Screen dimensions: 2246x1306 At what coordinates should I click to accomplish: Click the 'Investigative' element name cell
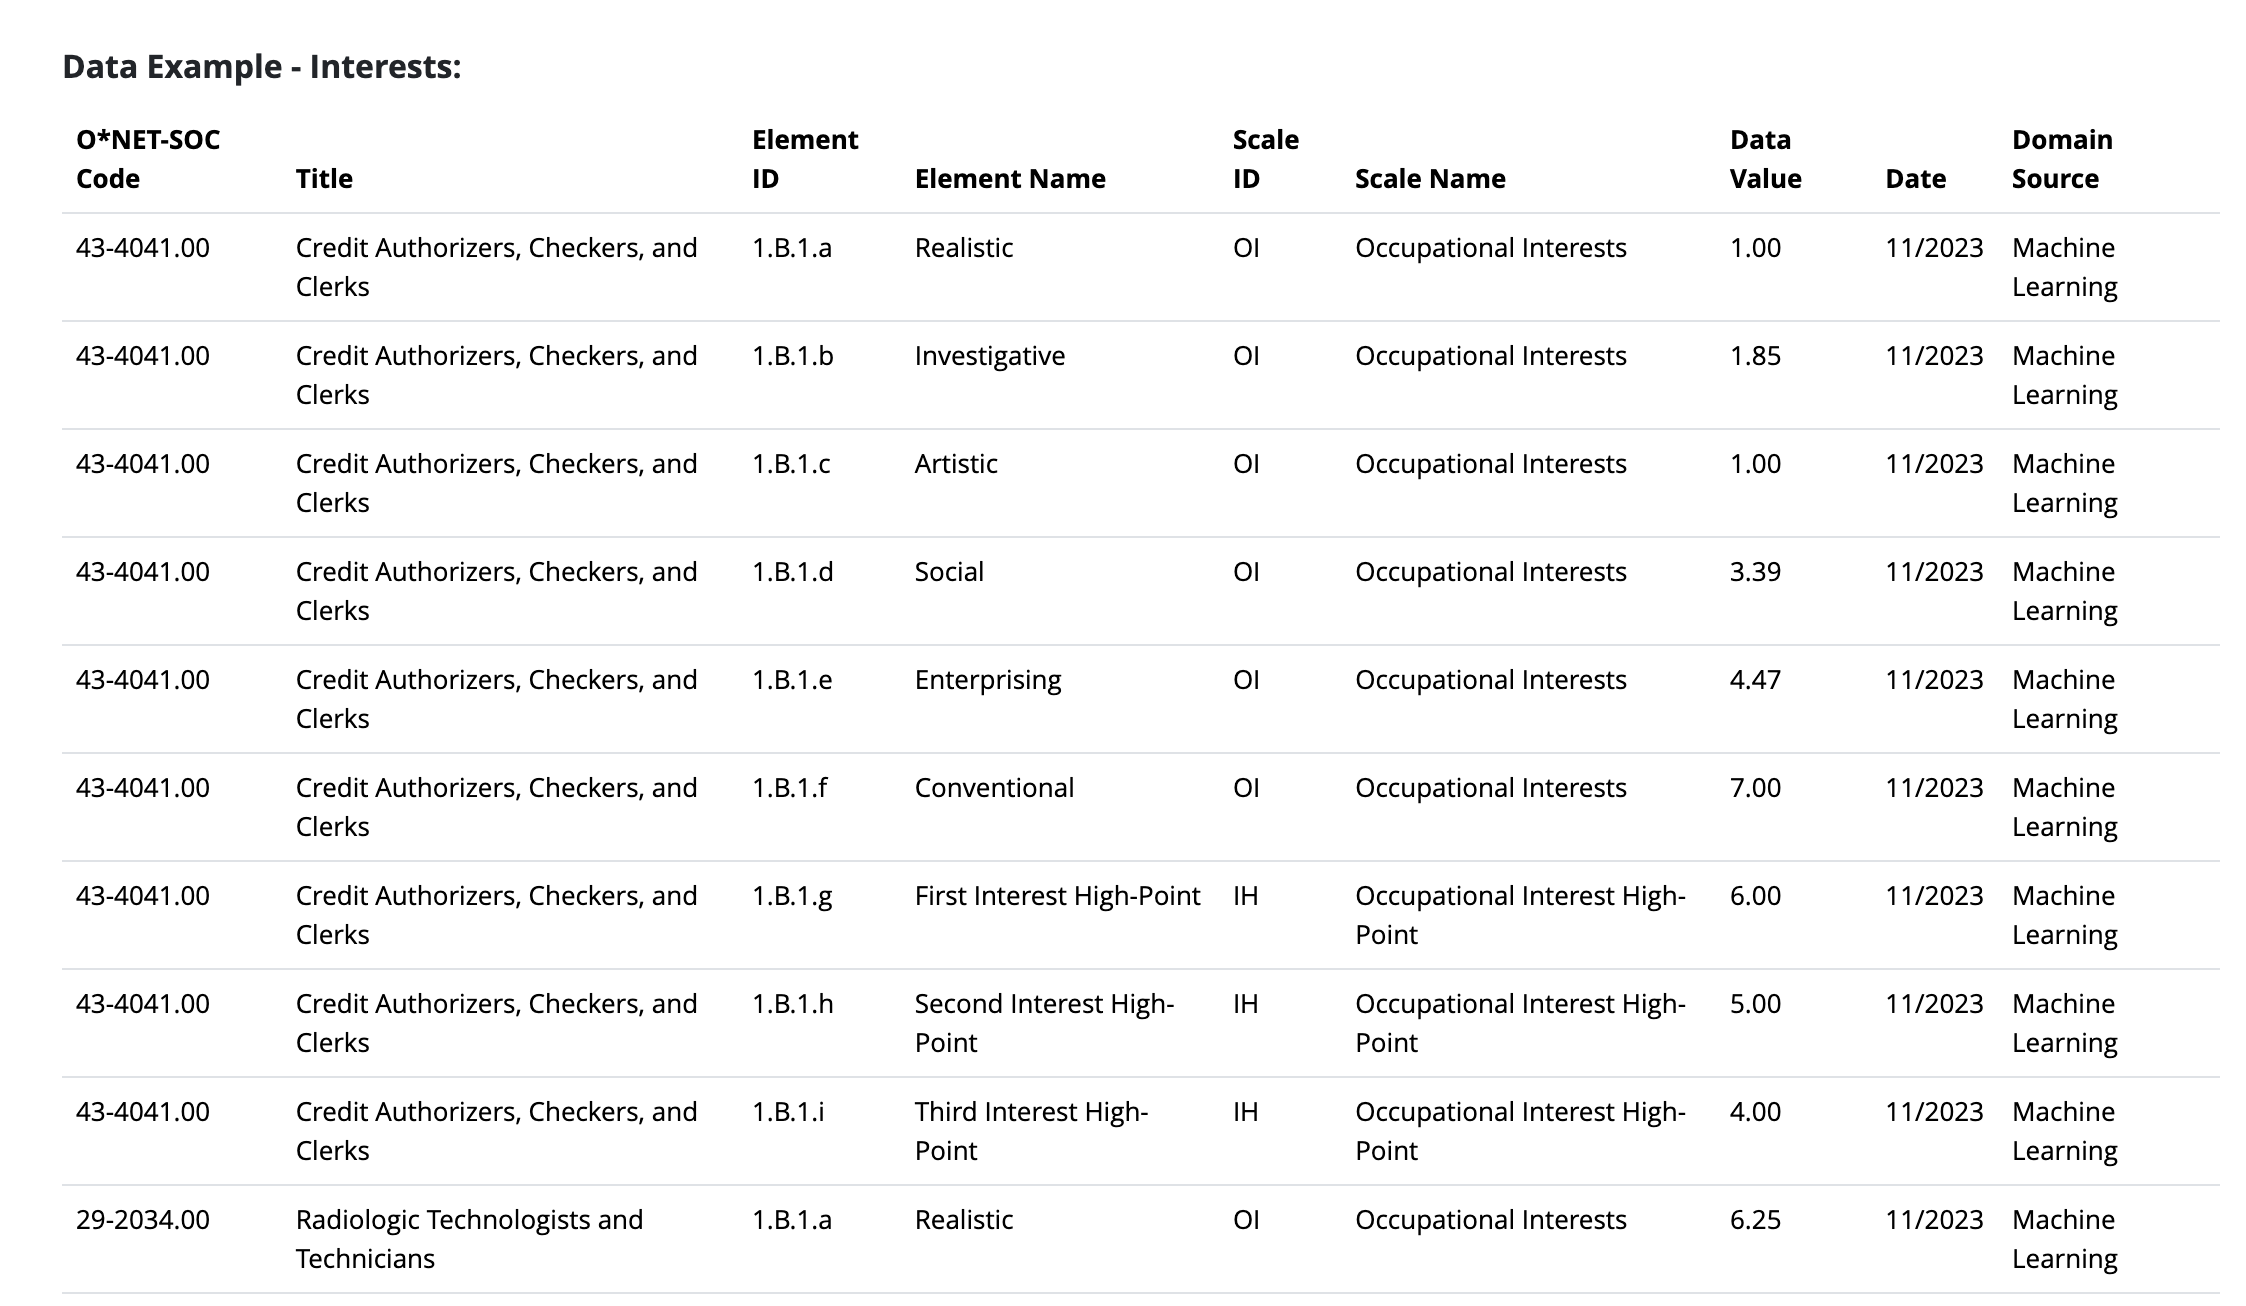(x=989, y=356)
